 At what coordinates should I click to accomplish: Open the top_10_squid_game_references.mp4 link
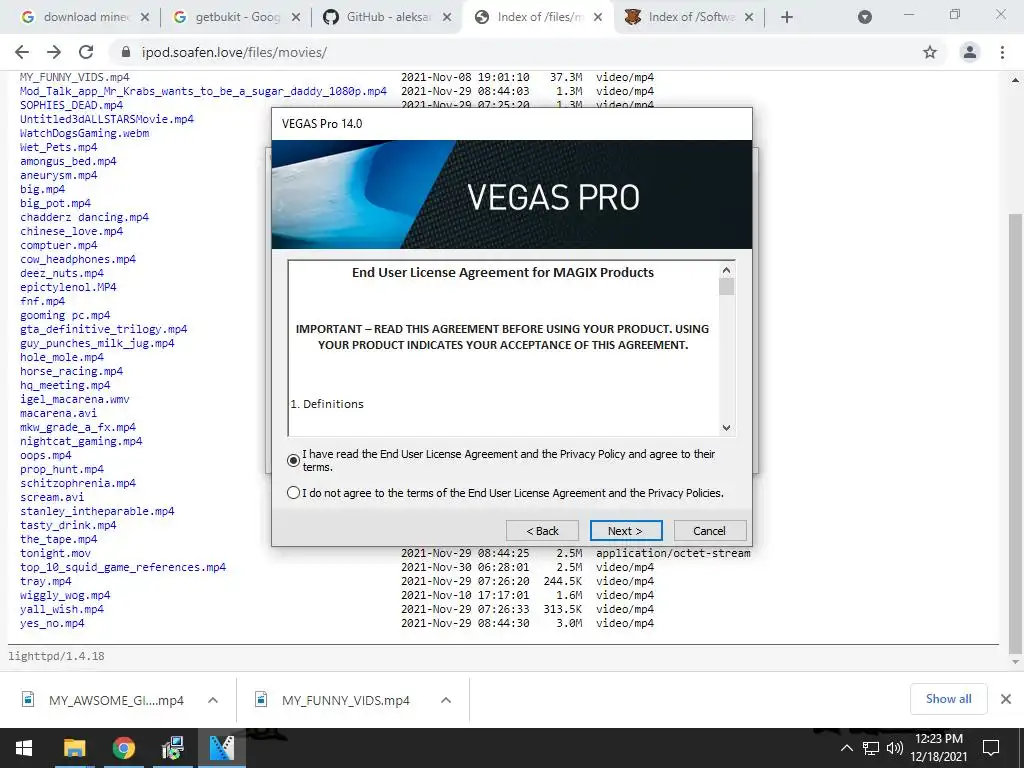(x=123, y=568)
